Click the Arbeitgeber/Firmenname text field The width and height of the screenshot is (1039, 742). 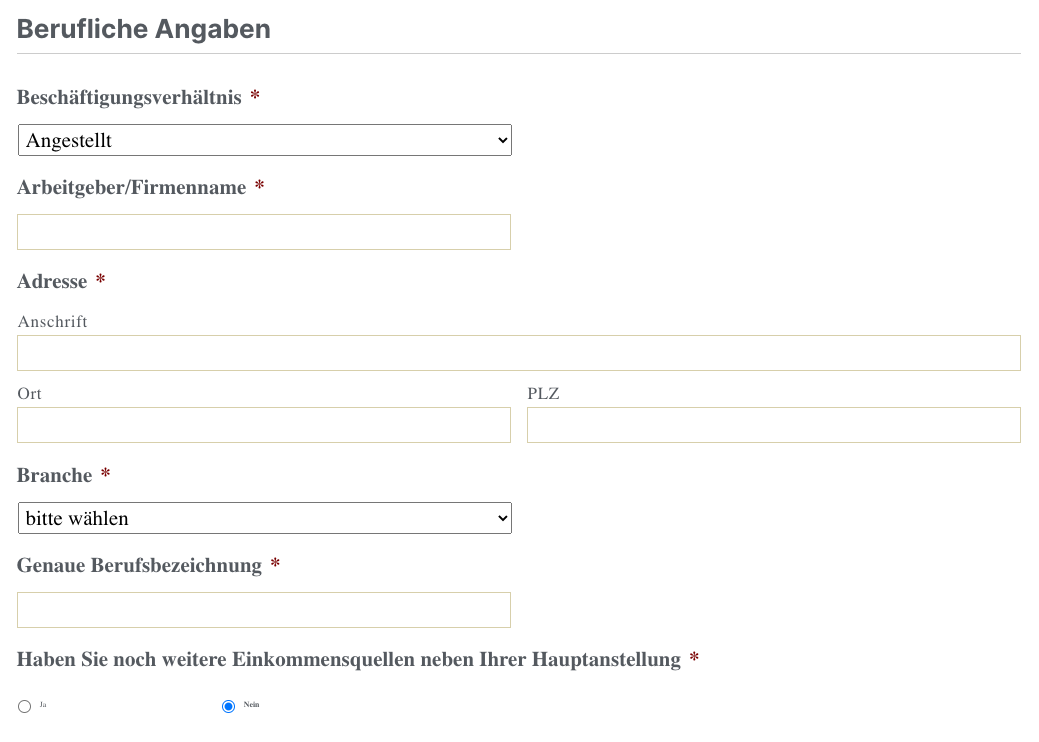point(264,232)
